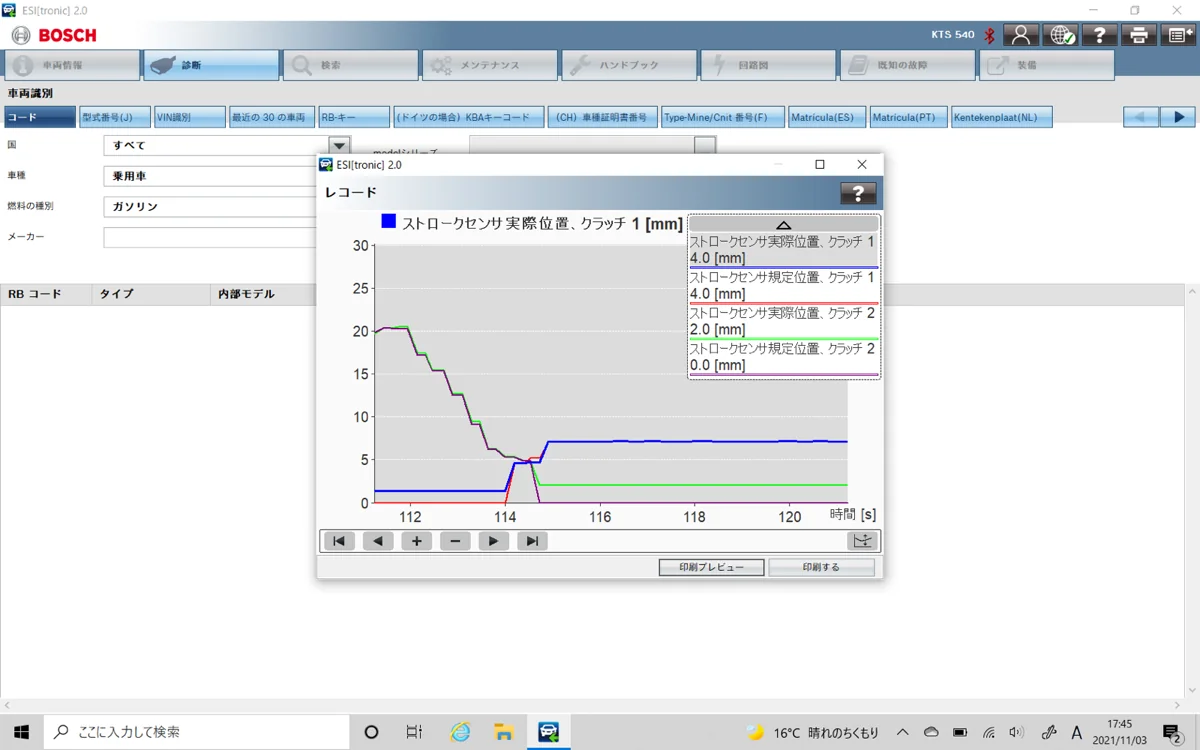Open Task View on the taskbar
This screenshot has height=750, width=1200.
point(414,732)
